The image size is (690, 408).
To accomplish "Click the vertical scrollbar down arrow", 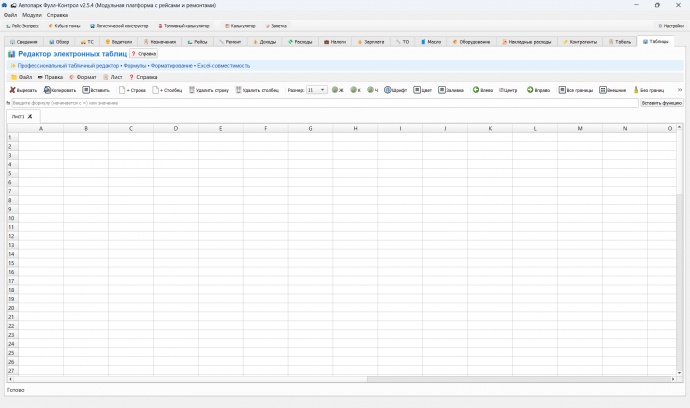I will [679, 373].
